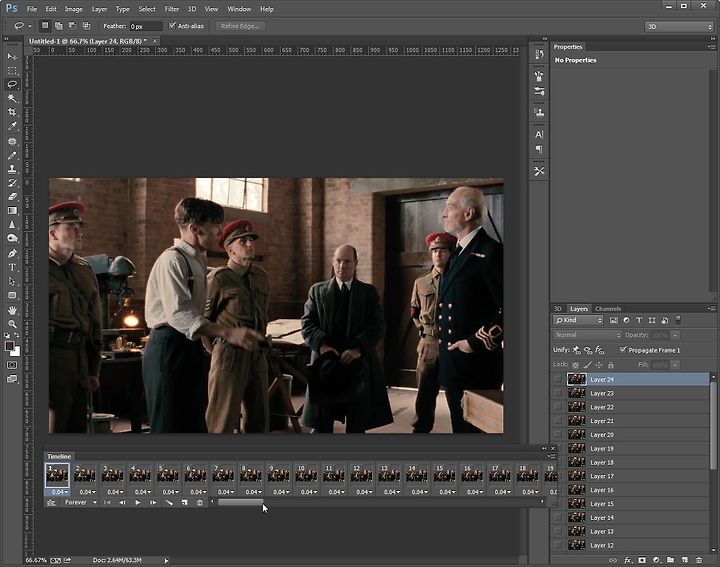720x567 pixels.
Task: Open the Filter menu
Action: point(172,9)
